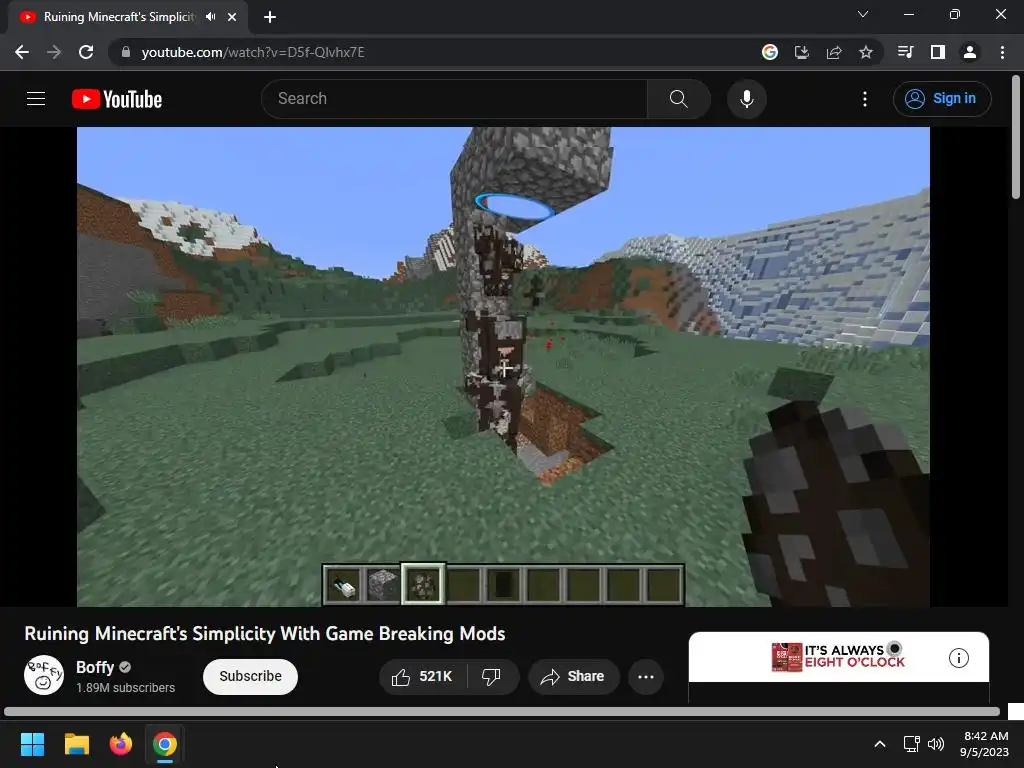1024x768 pixels.
Task: Dislike the video with thumbs down
Action: coord(491,677)
